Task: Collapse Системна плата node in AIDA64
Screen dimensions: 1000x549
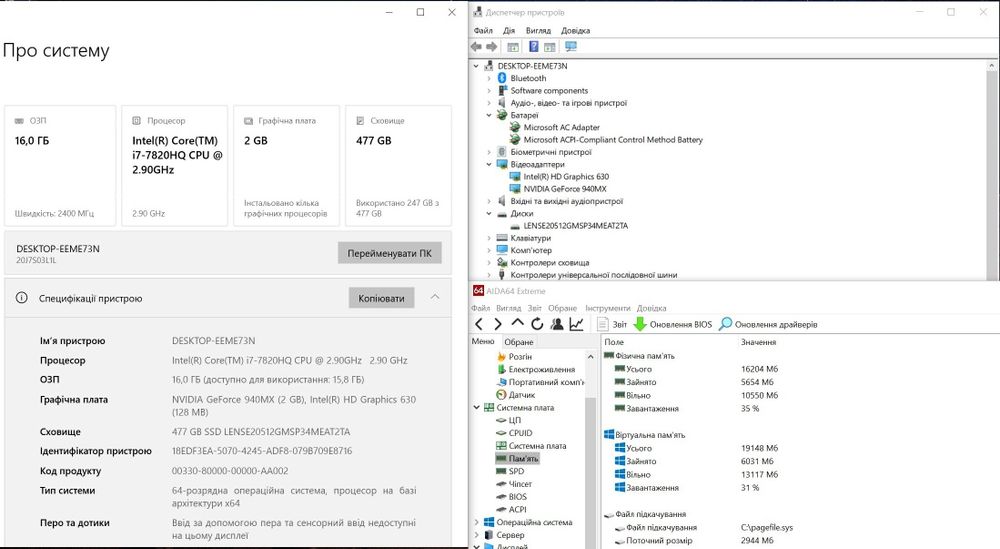Action: click(476, 407)
